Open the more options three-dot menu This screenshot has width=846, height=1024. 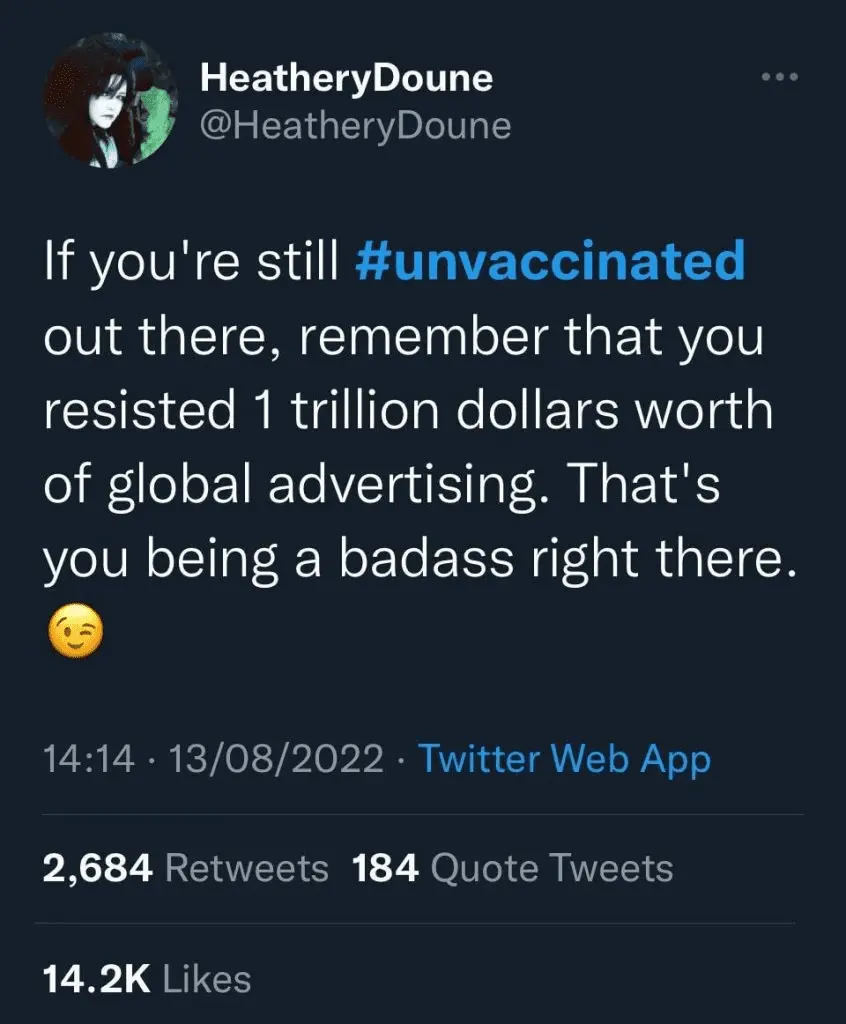coord(781,77)
